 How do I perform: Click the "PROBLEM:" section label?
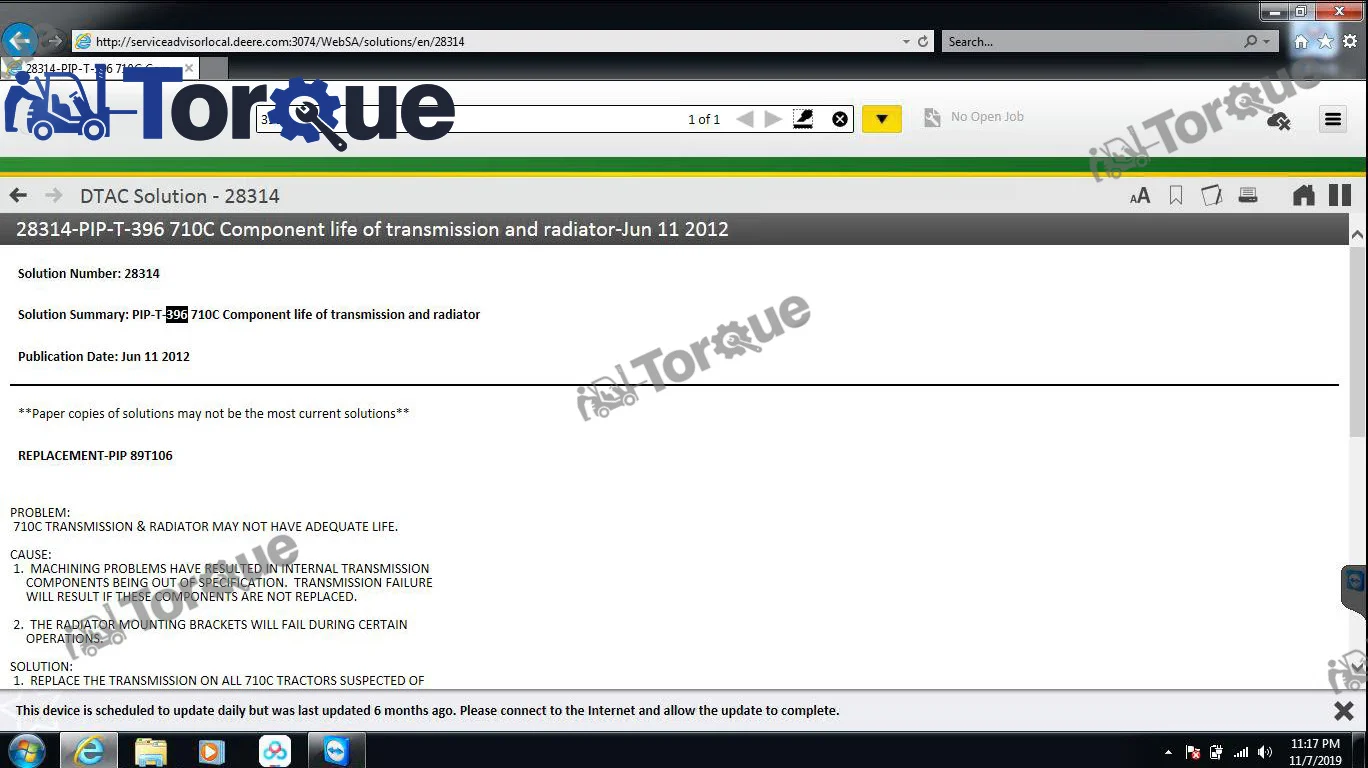click(x=40, y=513)
